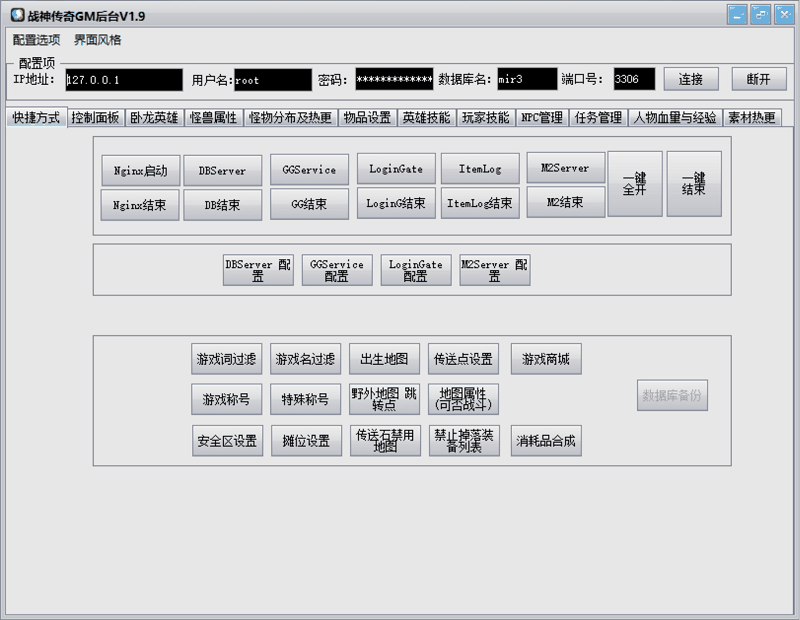Stop the M2Server via M2结束

point(567,203)
